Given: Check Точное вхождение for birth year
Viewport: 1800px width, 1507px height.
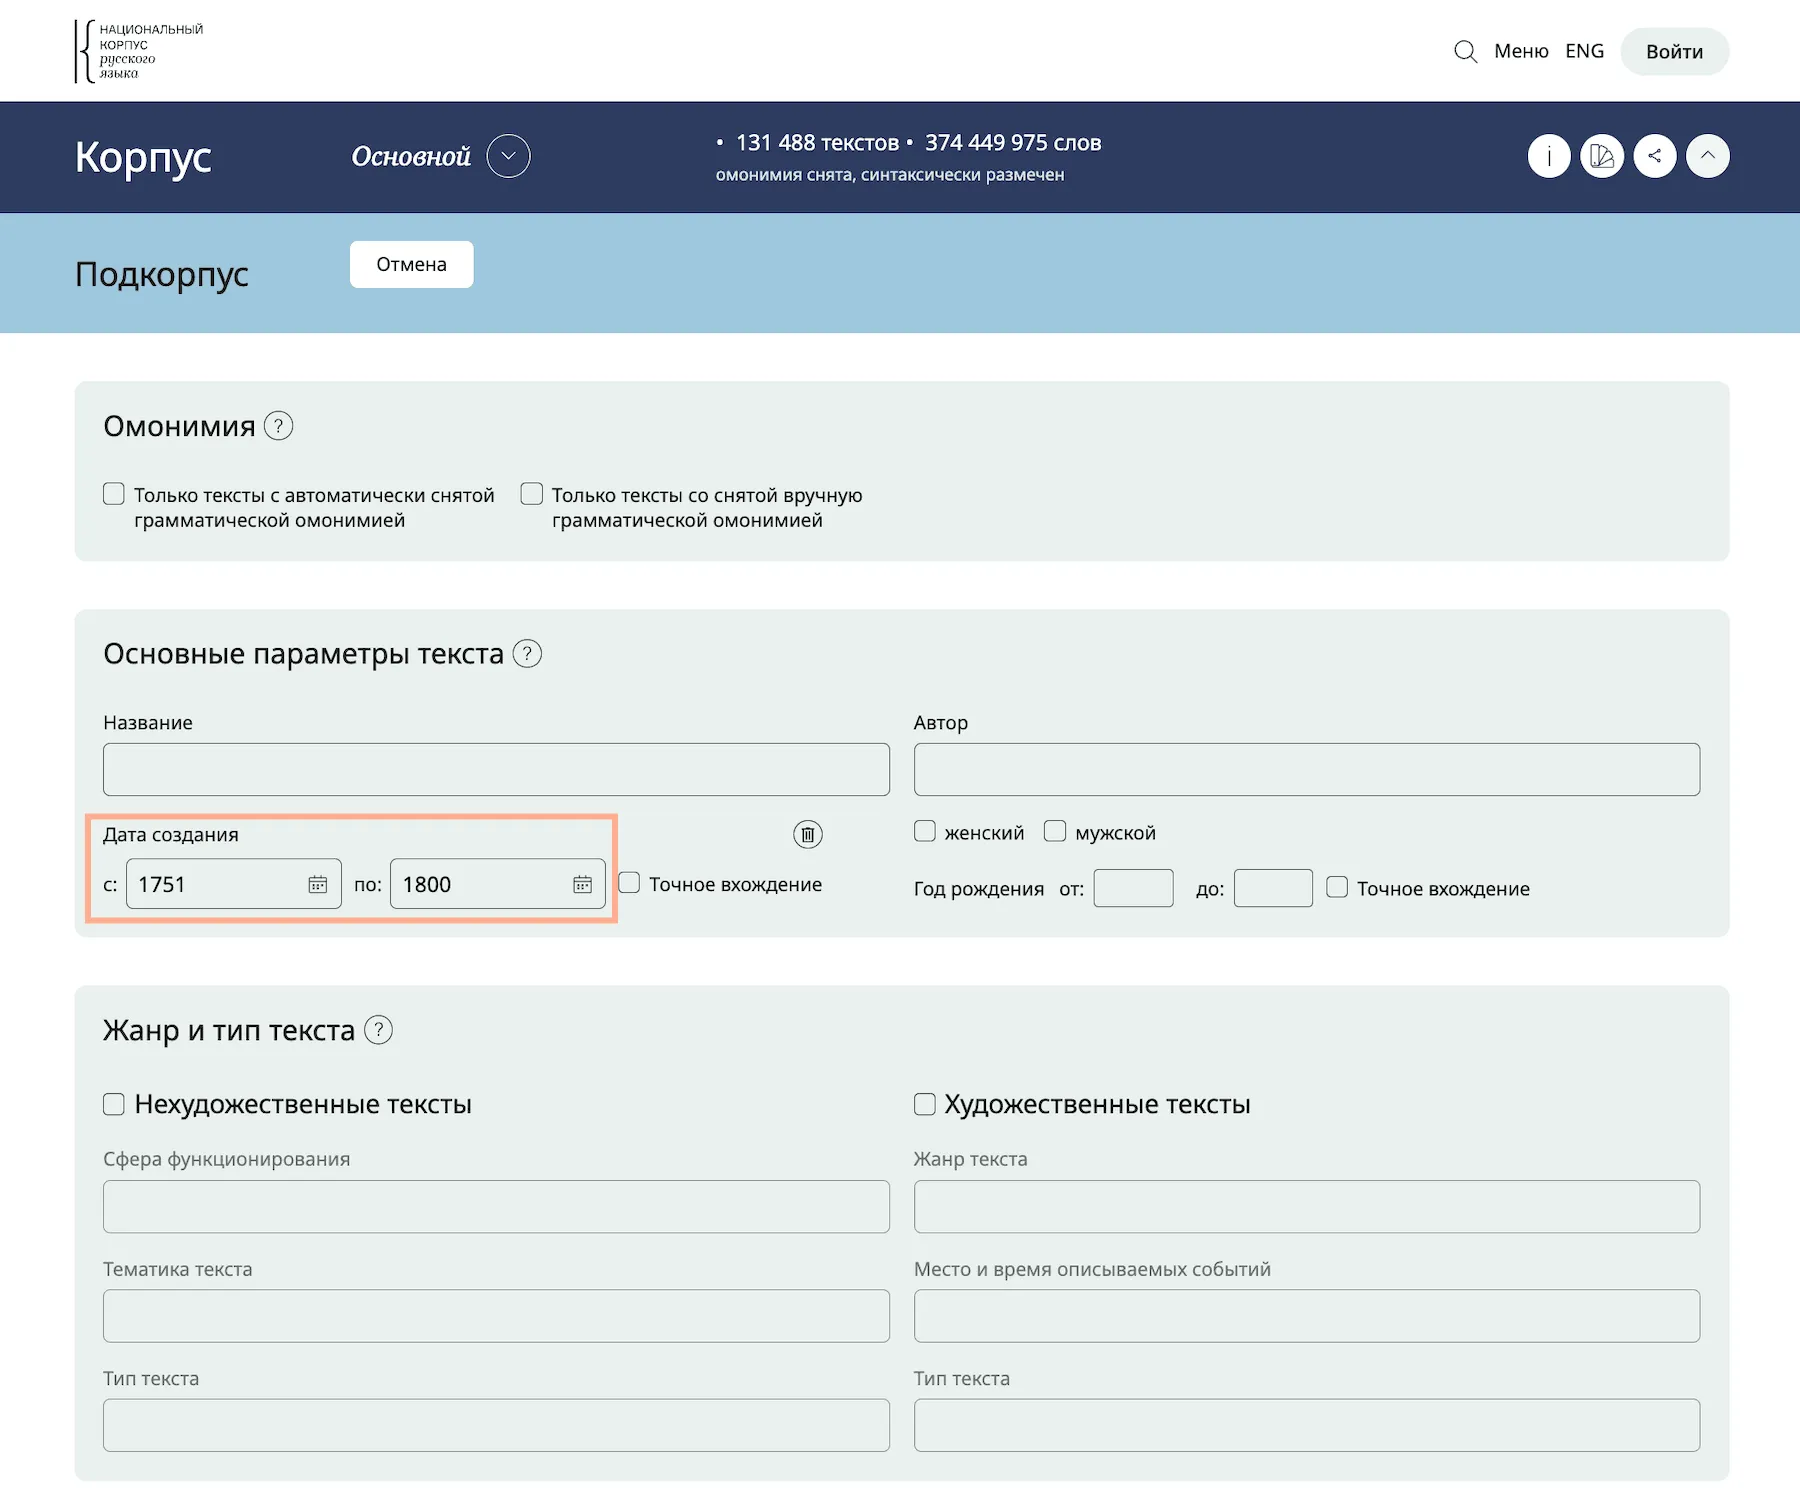Looking at the screenshot, I should click(x=1337, y=887).
